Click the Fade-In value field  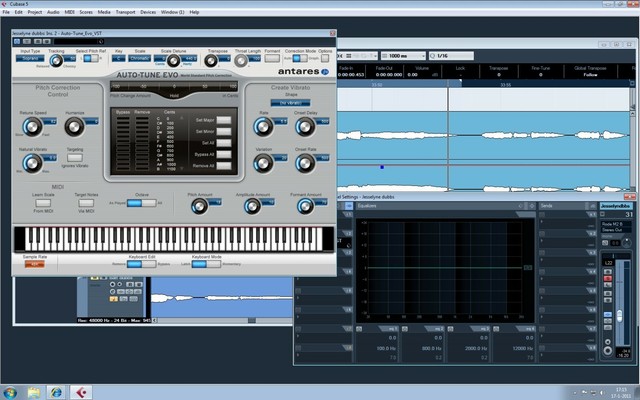351,75
